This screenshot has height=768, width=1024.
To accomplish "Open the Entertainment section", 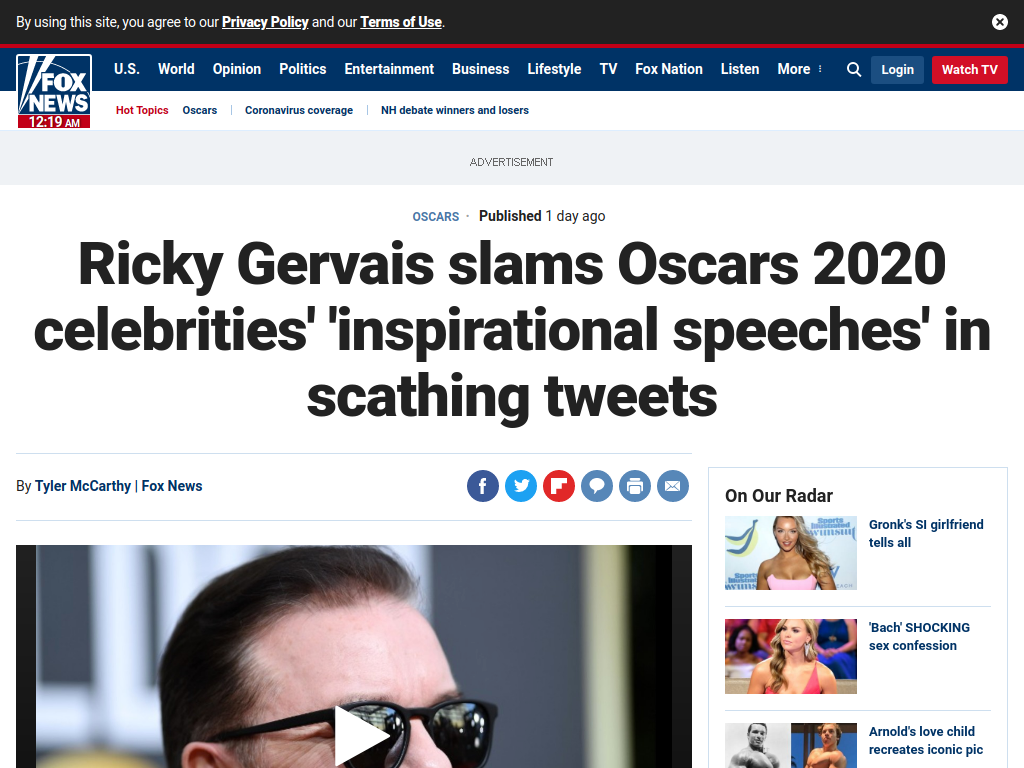I will [x=389, y=69].
